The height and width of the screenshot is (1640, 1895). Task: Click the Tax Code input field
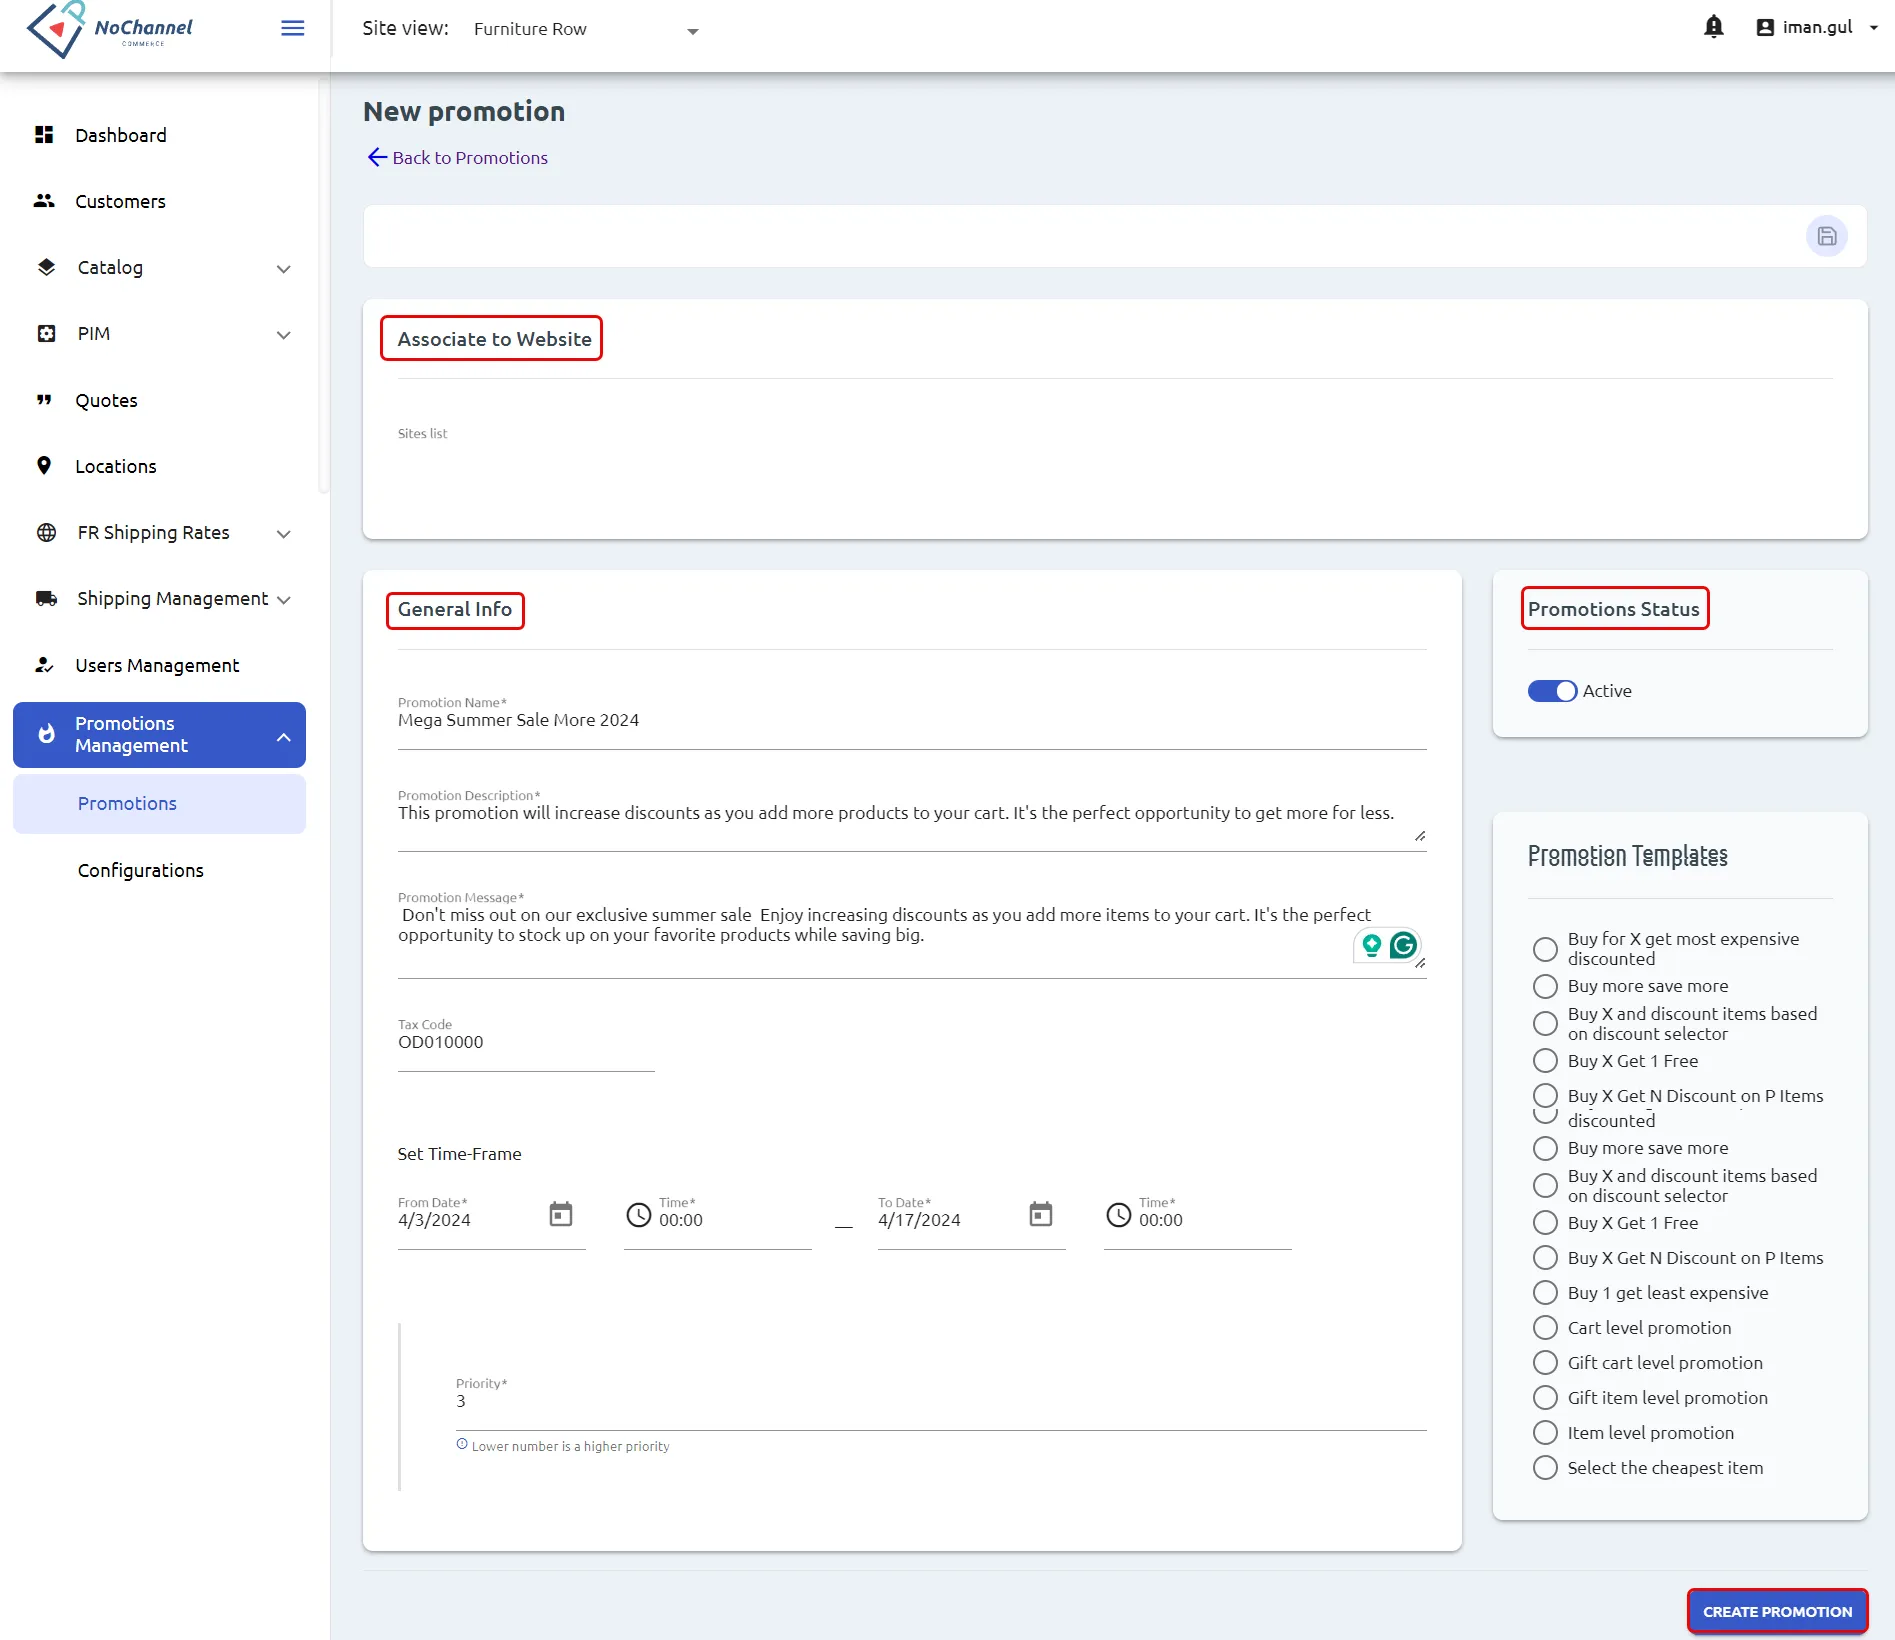pyautogui.click(x=526, y=1043)
